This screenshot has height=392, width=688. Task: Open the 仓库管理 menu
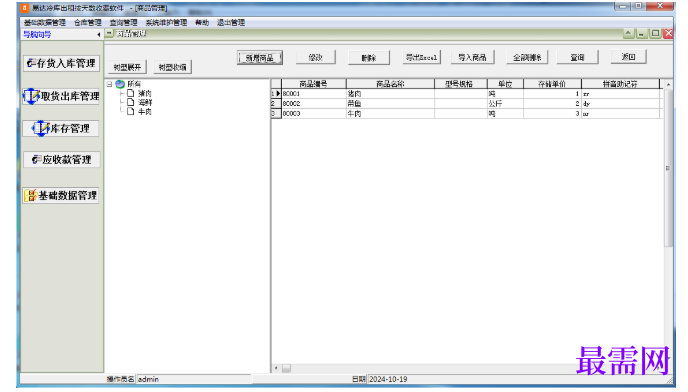point(88,22)
